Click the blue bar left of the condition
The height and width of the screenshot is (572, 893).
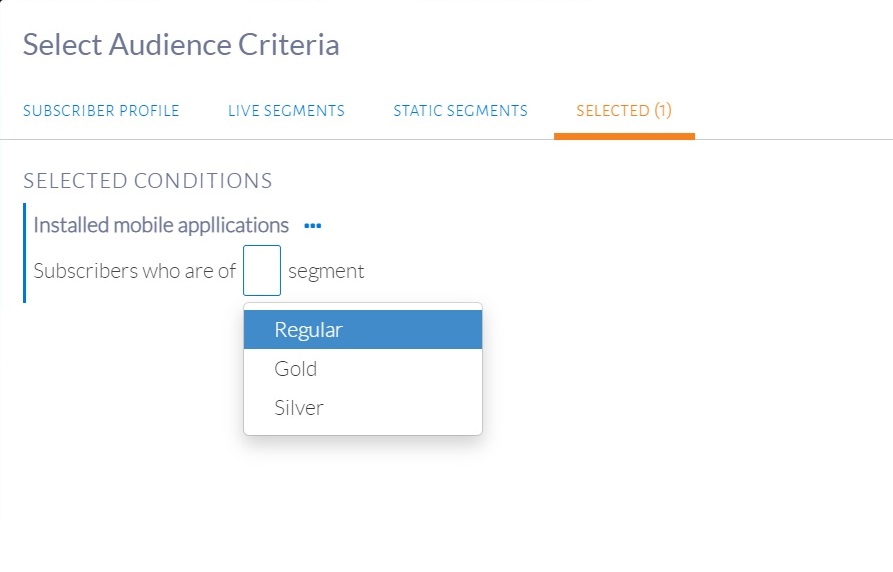pyautogui.click(x=24, y=253)
